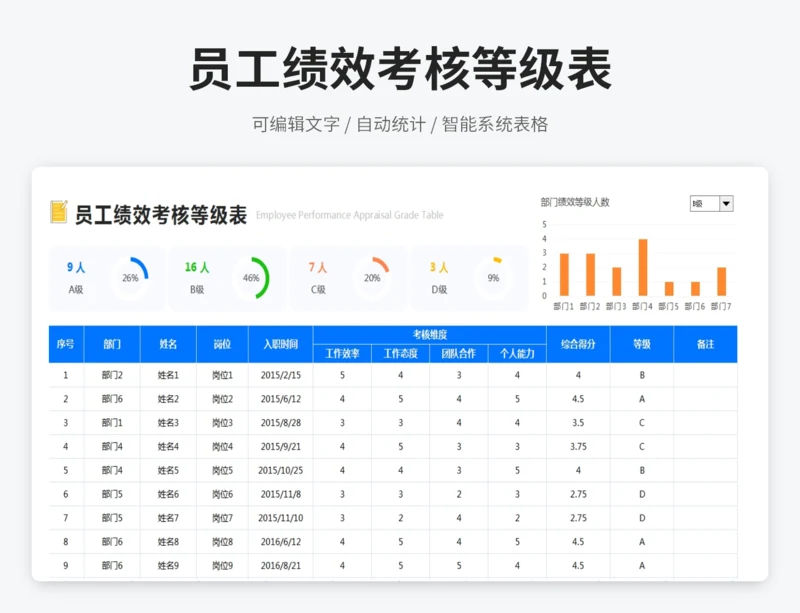800x613 pixels.
Task: Open the grade dropdown arrow above the bar chart
Action: (x=726, y=204)
